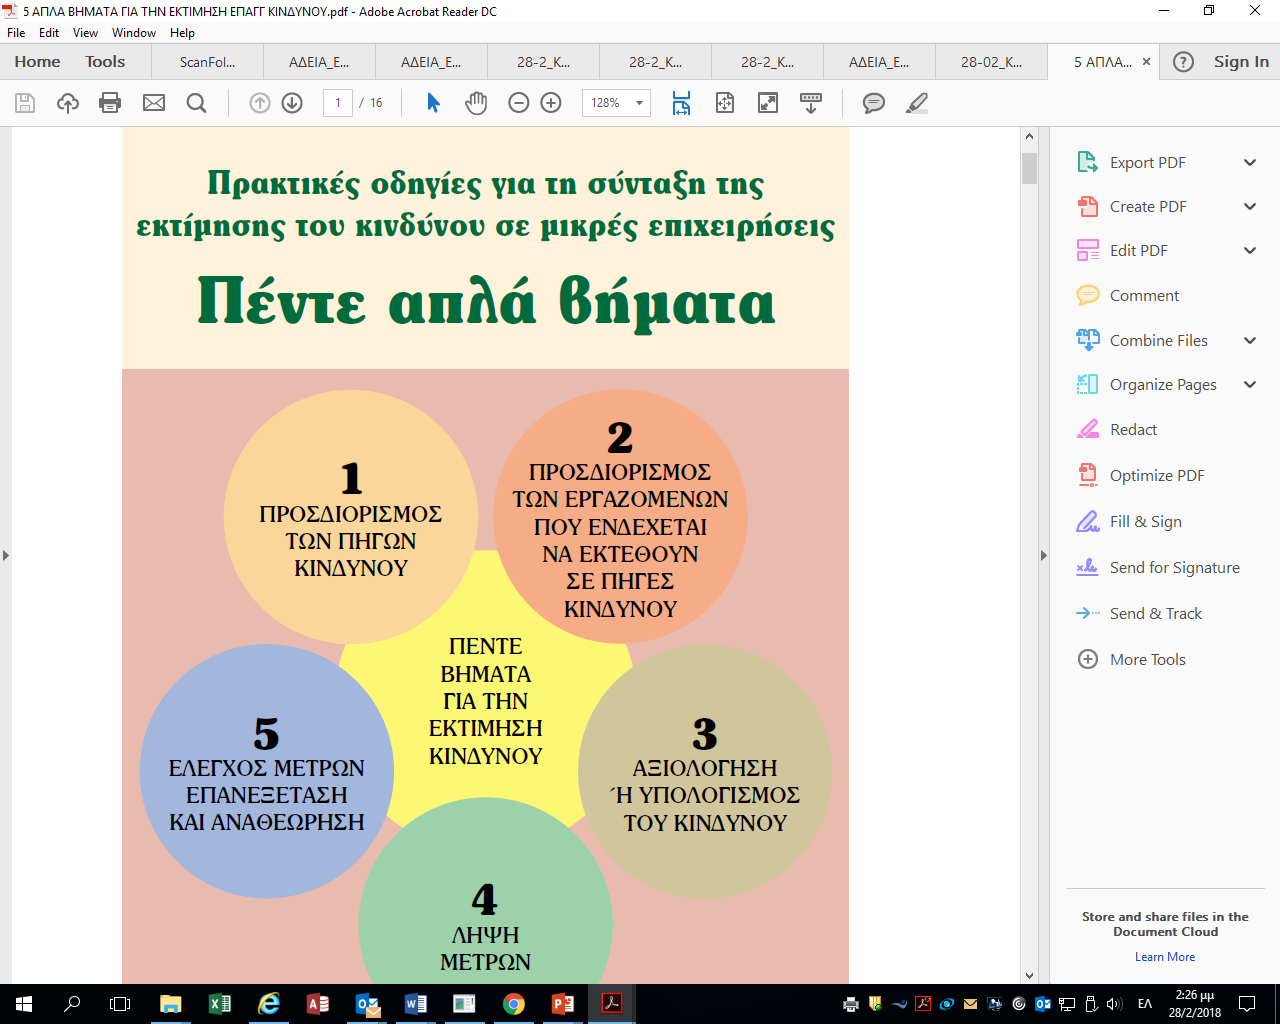Open Excel from the taskbar
Screen dimensions: 1280x1024
(x=219, y=1004)
